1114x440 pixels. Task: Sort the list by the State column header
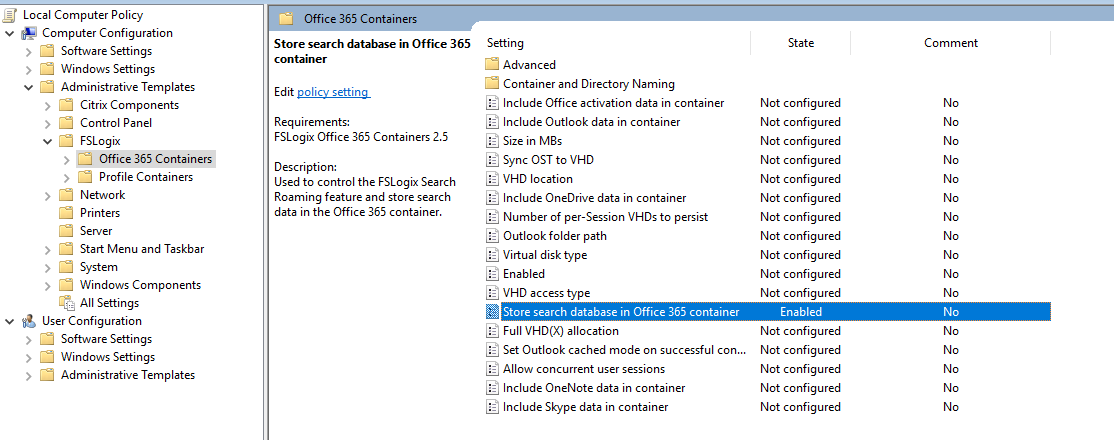801,43
